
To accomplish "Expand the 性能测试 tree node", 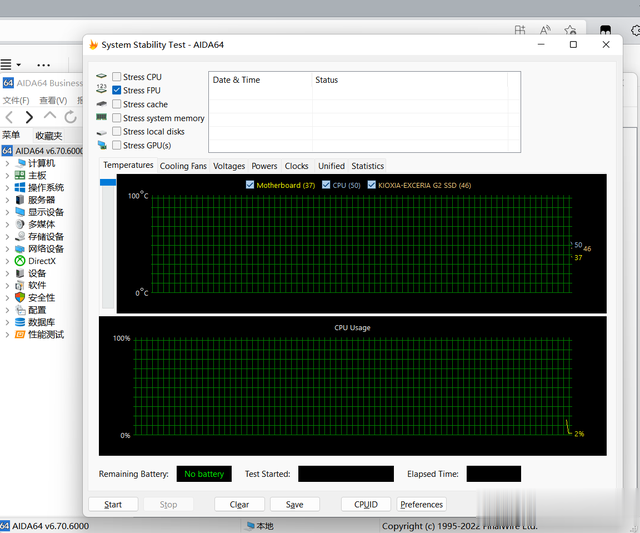I will click(x=7, y=335).
